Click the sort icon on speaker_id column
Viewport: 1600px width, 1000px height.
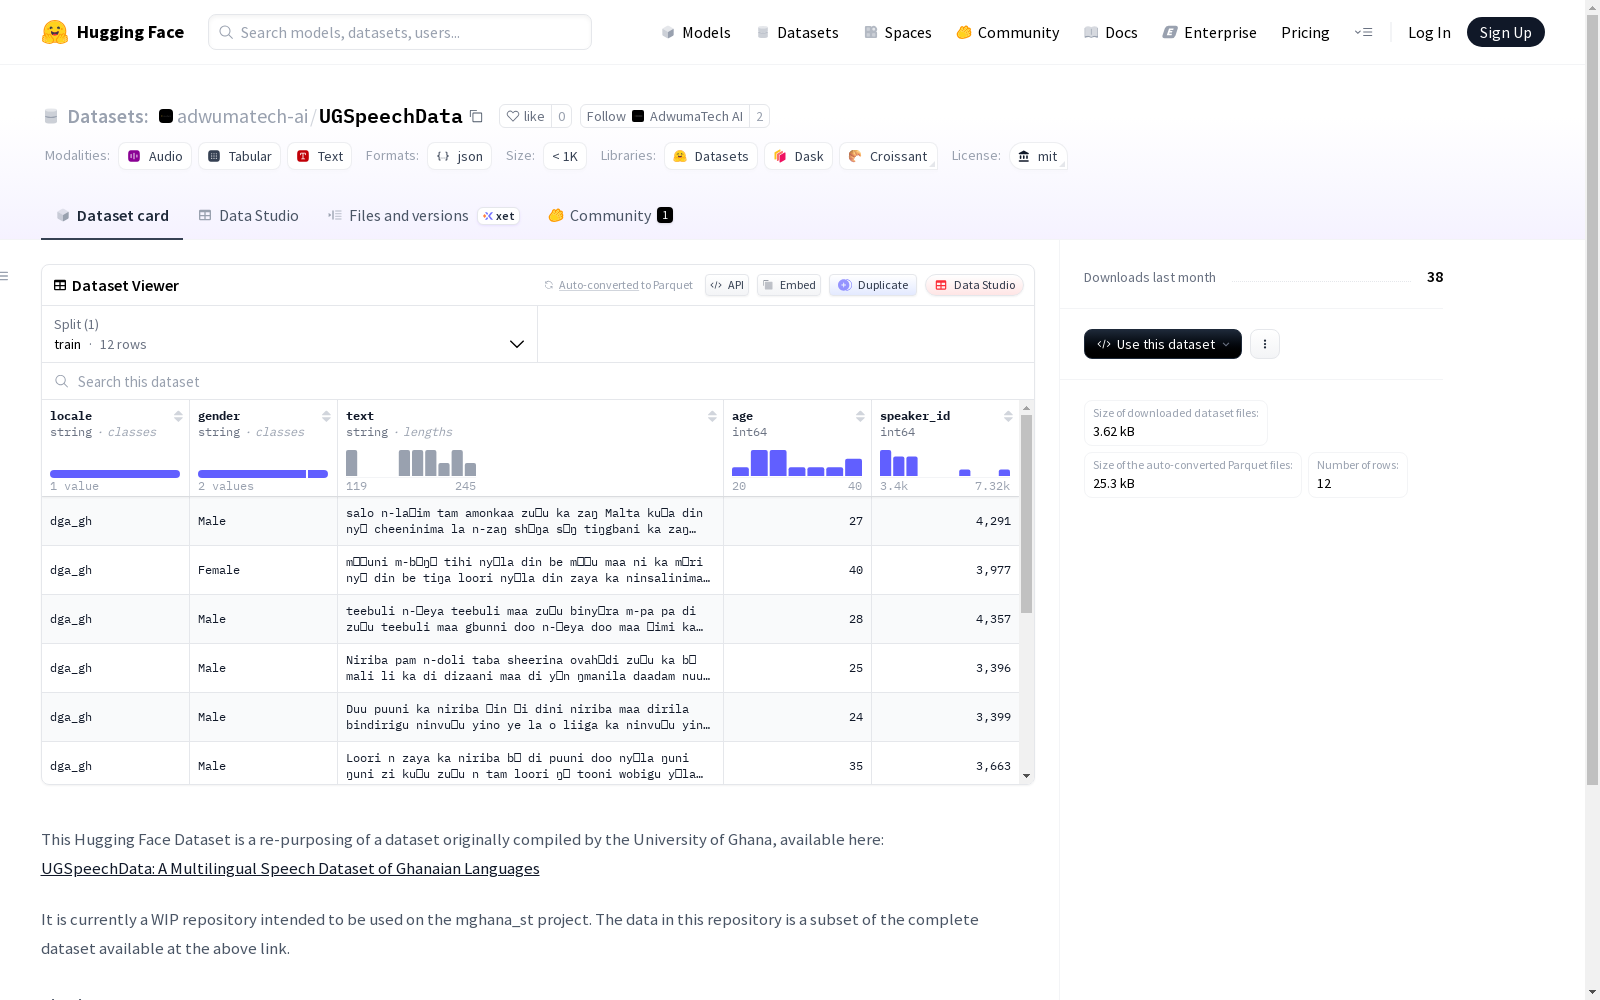pos(1008,416)
